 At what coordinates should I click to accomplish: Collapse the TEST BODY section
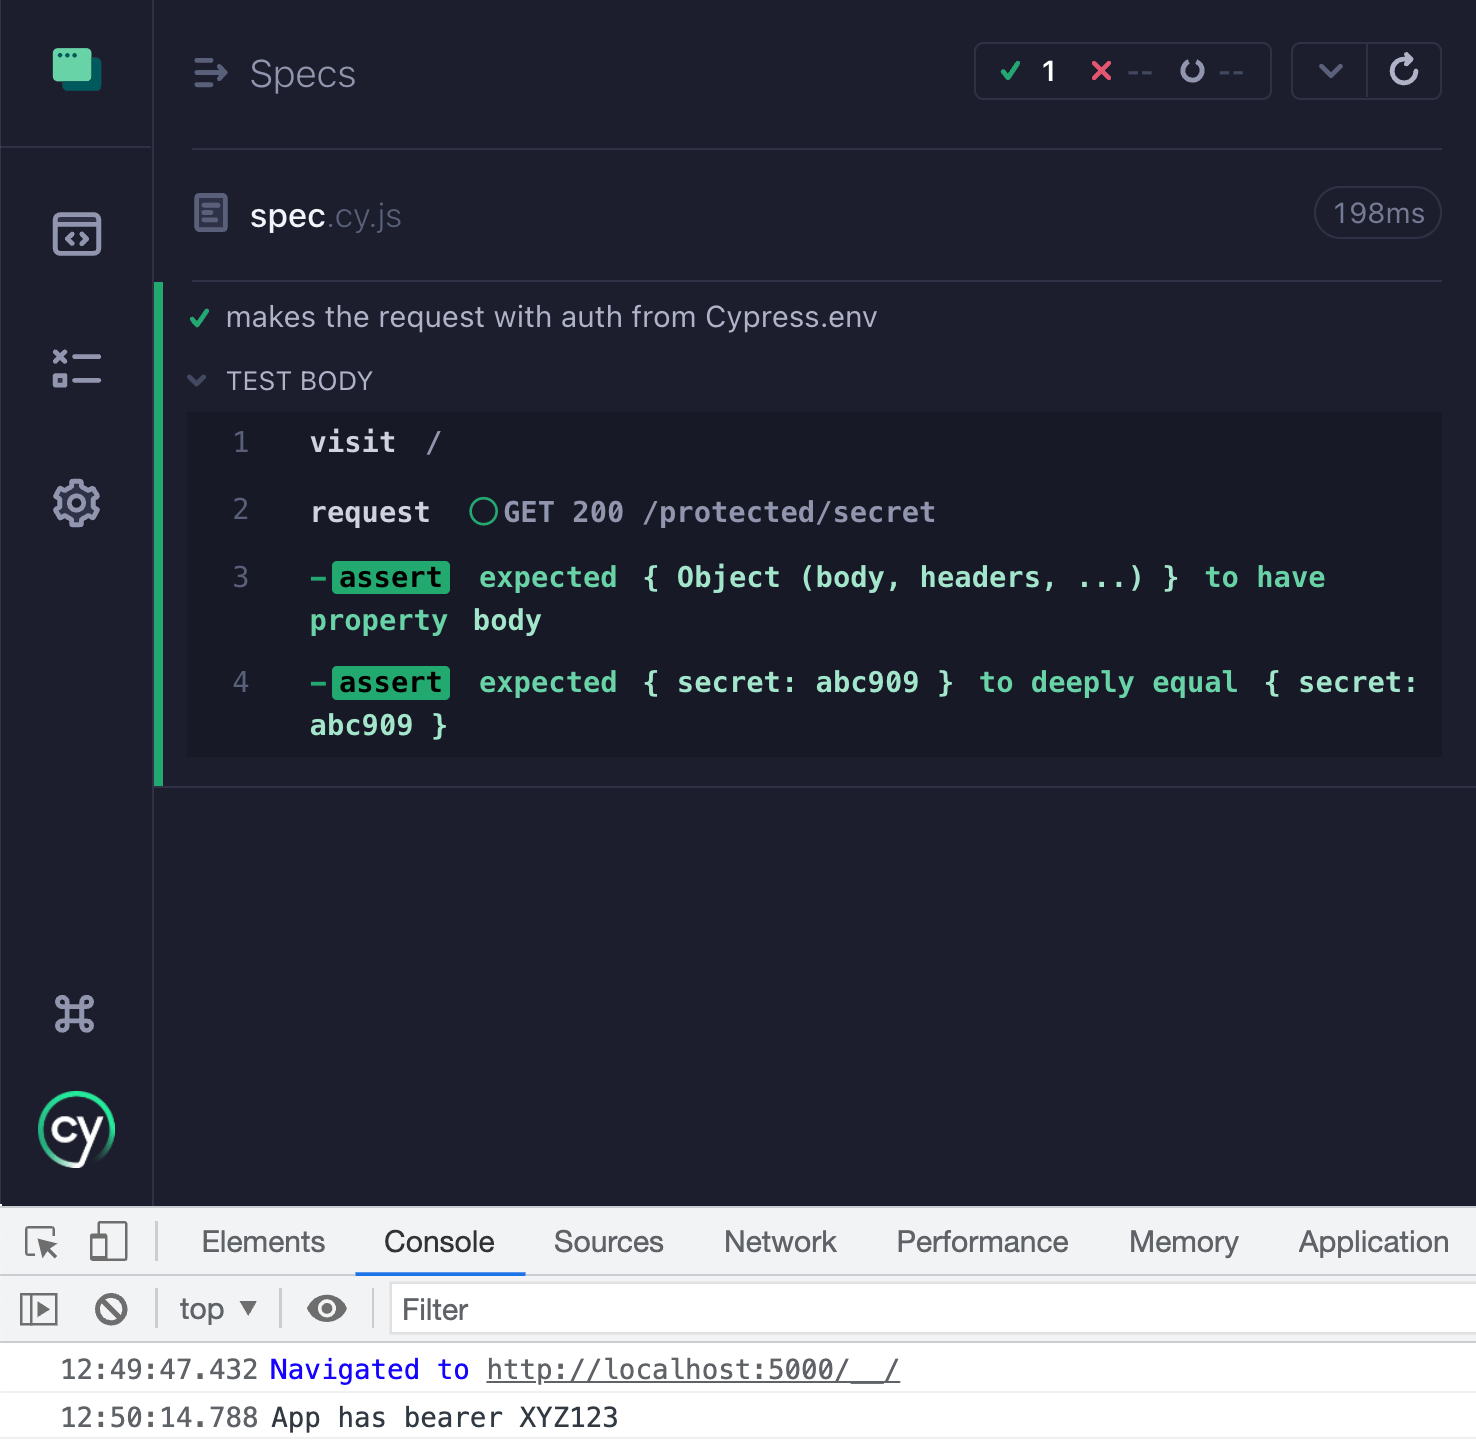click(197, 381)
